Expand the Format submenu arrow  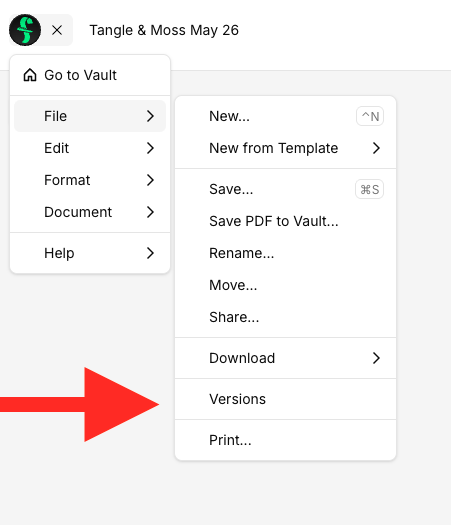[150, 180]
